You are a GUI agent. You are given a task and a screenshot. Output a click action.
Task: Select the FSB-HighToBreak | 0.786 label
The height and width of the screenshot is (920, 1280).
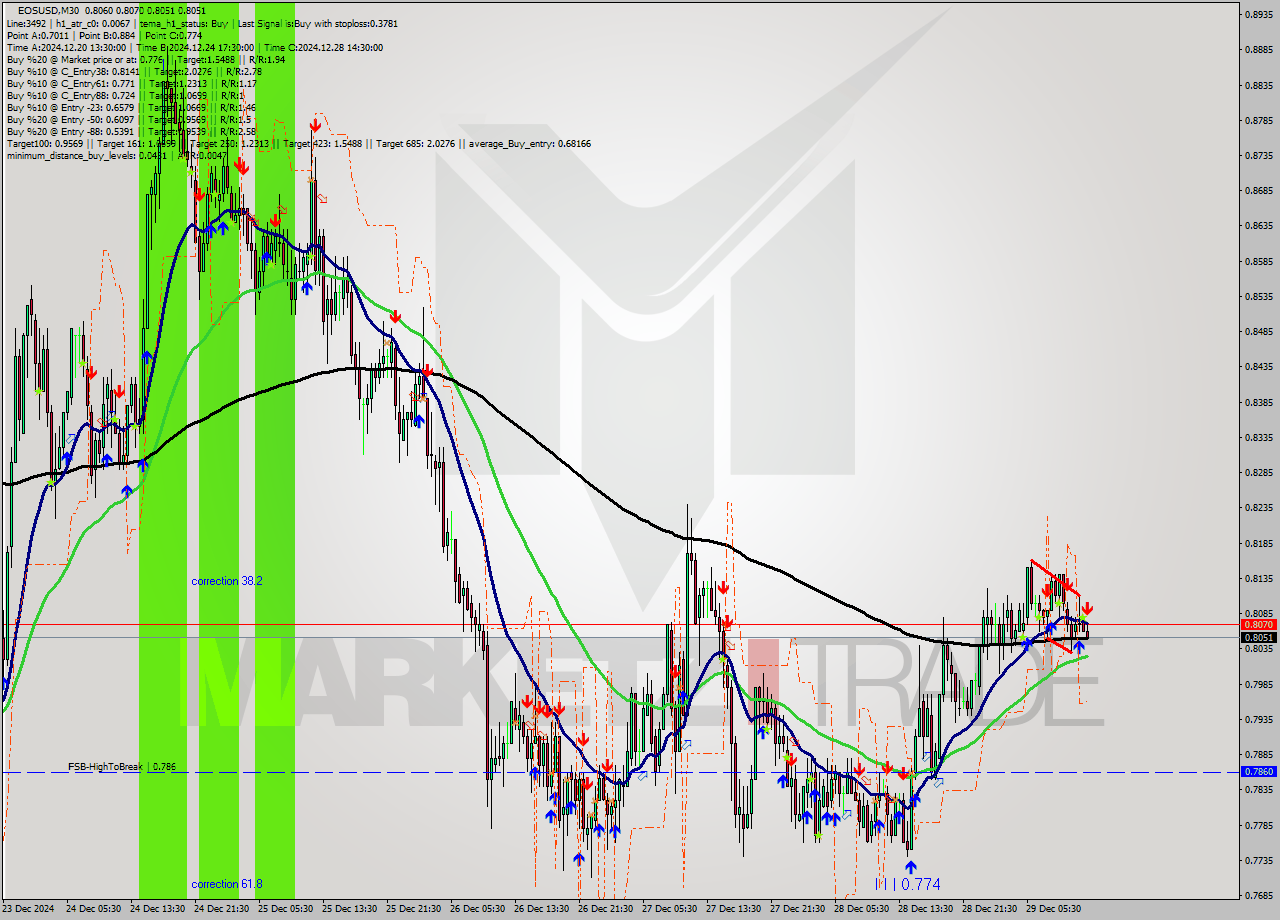pos(122,766)
